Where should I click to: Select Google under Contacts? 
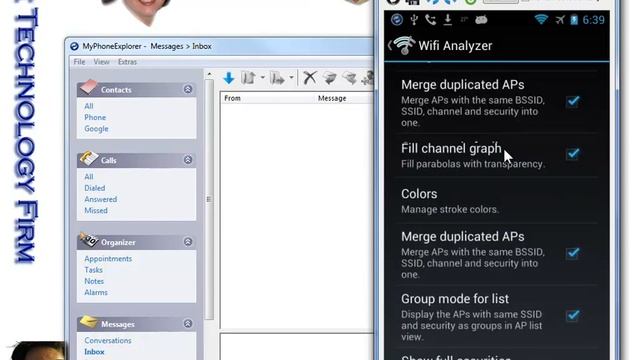96,129
